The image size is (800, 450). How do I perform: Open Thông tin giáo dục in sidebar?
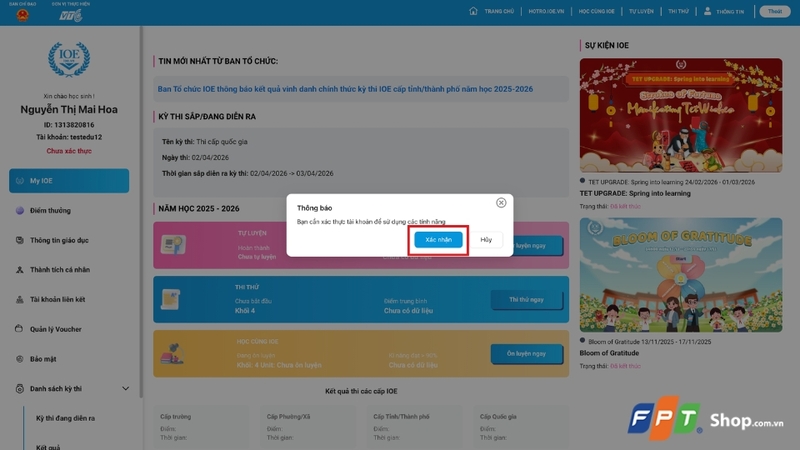pos(59,240)
